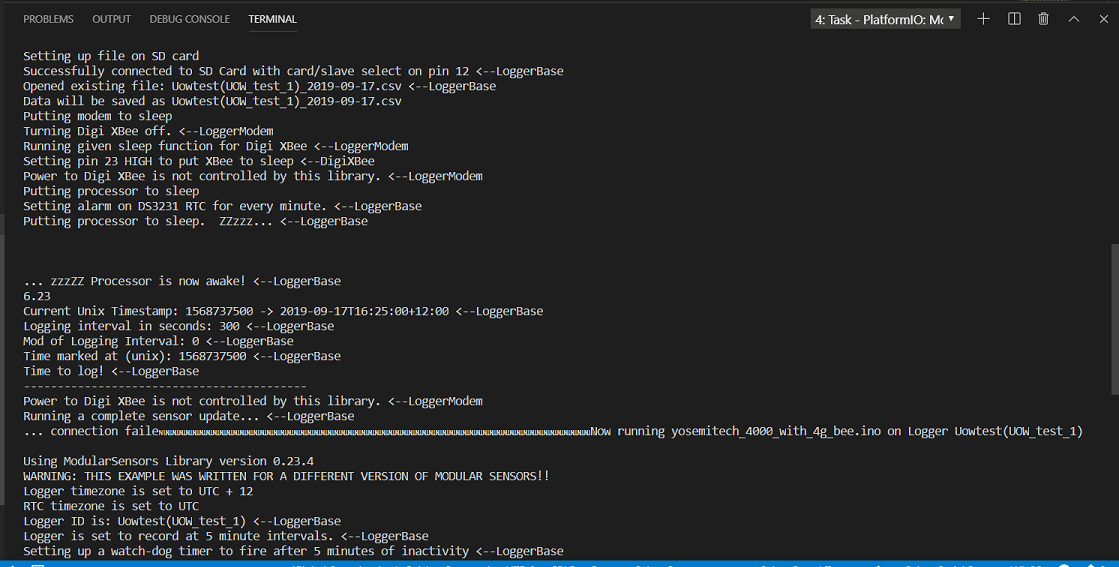Click 'Using ModularSensors Library version 0.23.4' line

click(168, 461)
